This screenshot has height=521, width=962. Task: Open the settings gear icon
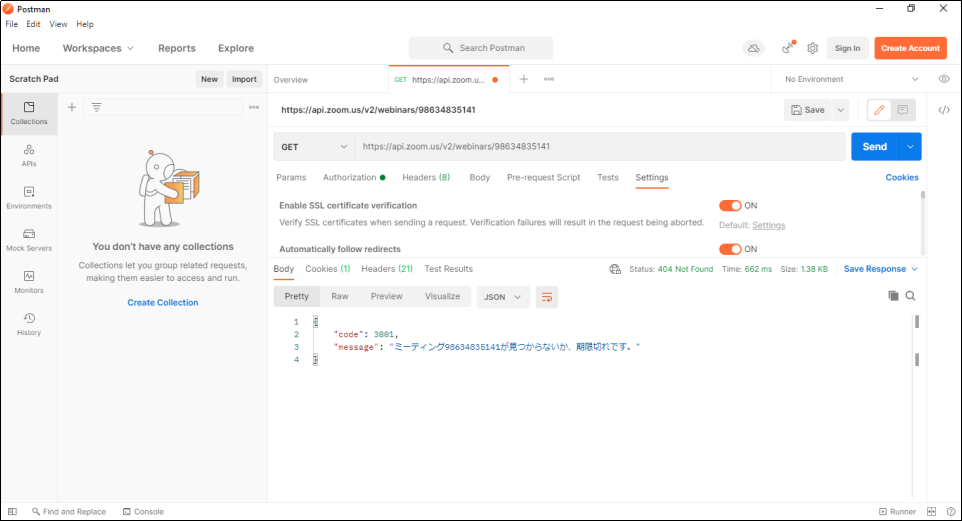tap(812, 48)
